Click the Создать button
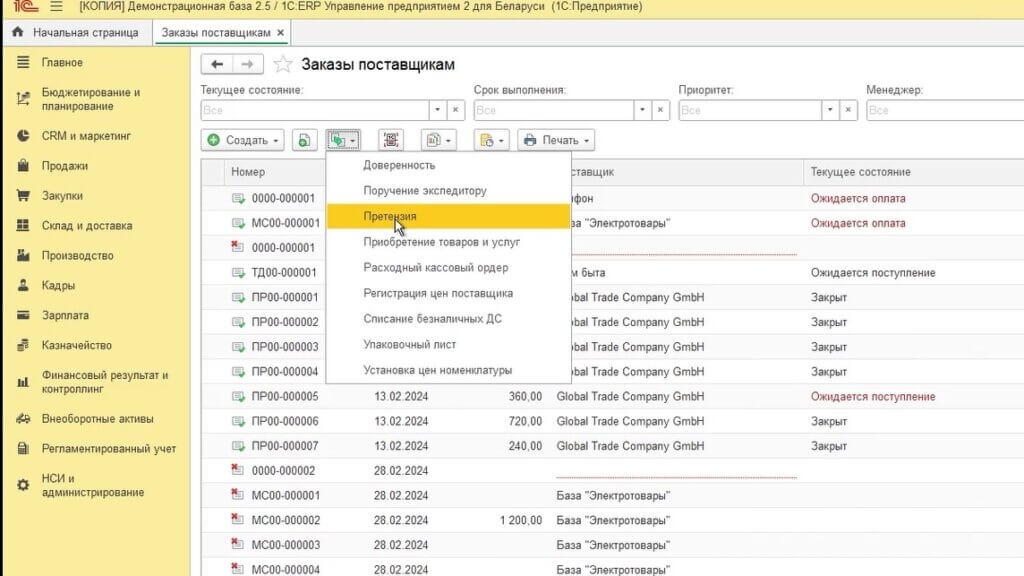The height and width of the screenshot is (576, 1024). pyautogui.click(x=243, y=141)
